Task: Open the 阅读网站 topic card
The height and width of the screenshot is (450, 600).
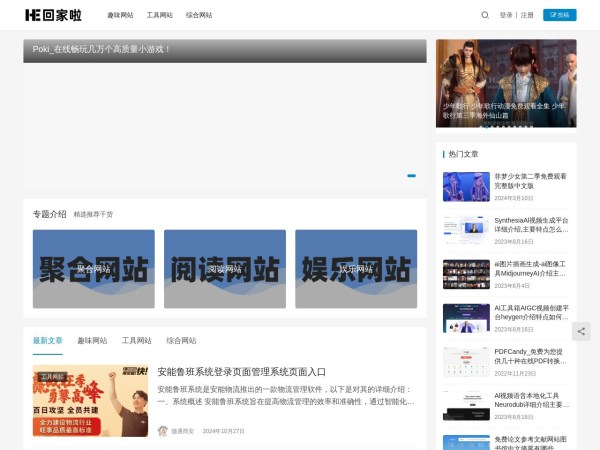Action: tap(224, 269)
